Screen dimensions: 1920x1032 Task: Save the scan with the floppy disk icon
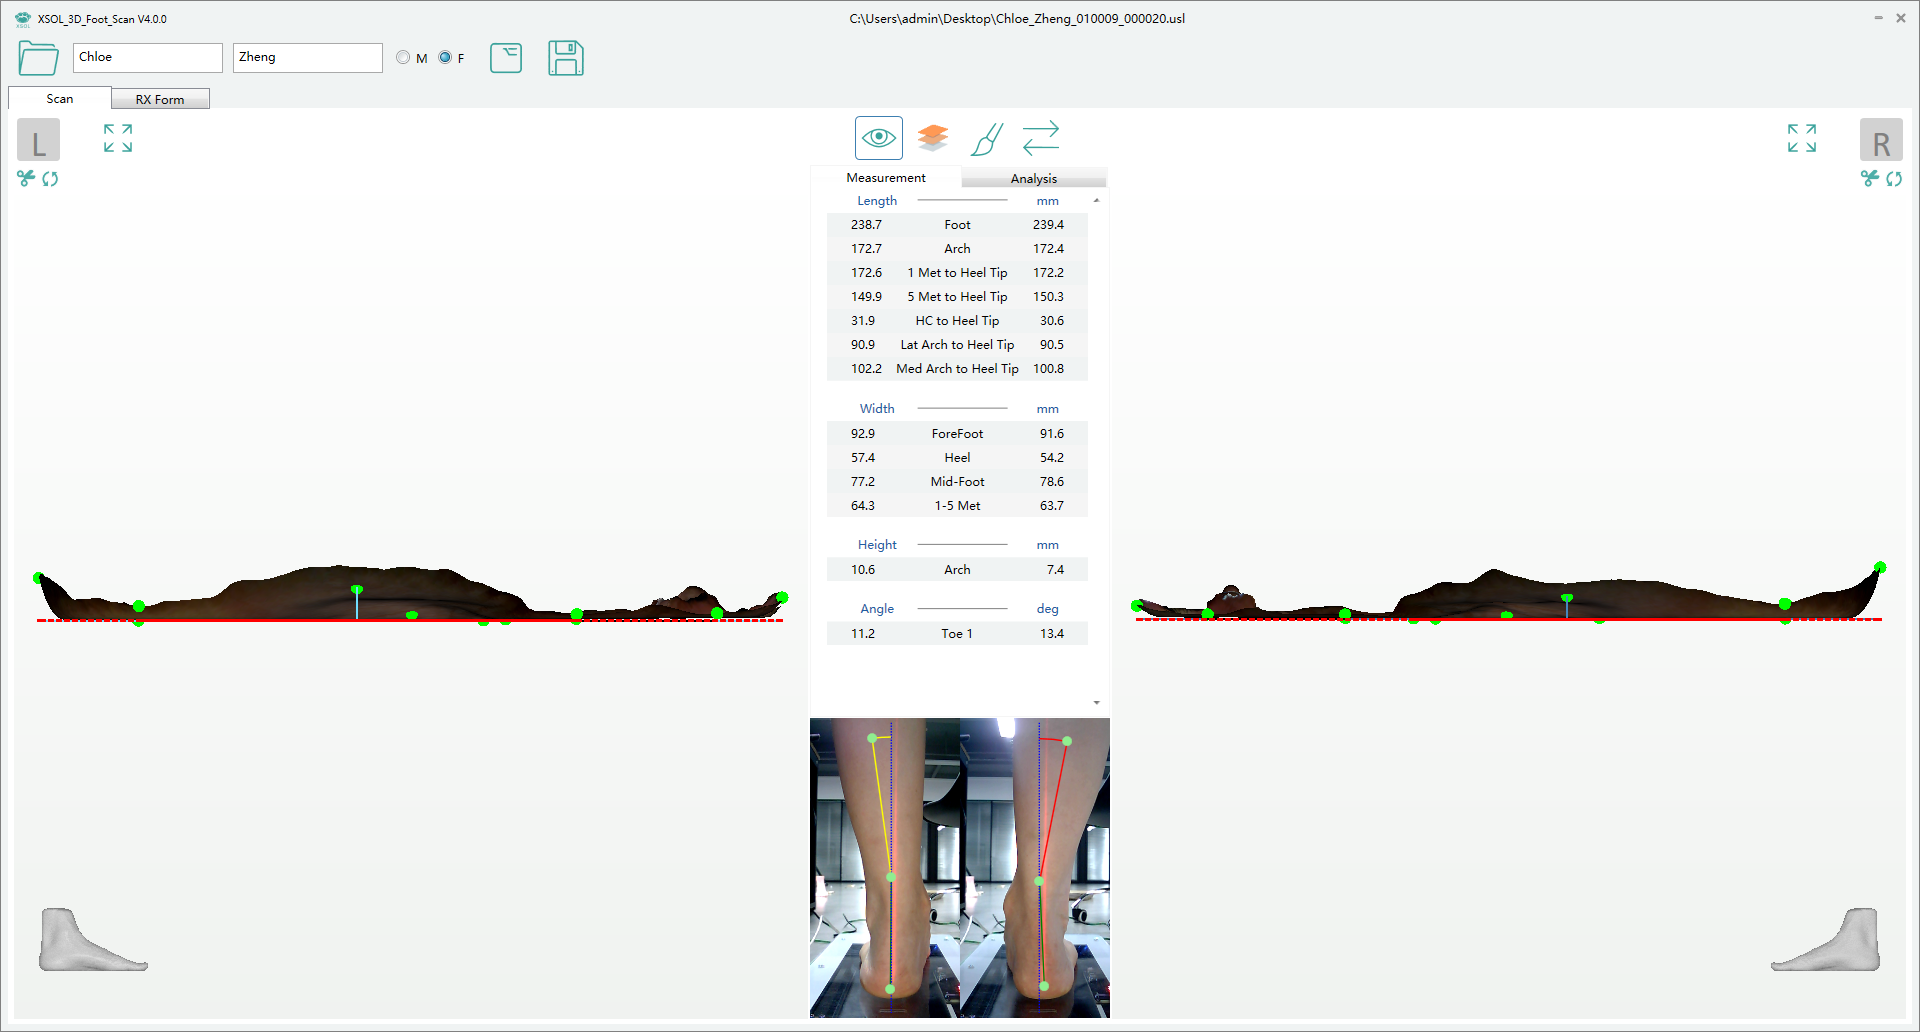pos(566,58)
